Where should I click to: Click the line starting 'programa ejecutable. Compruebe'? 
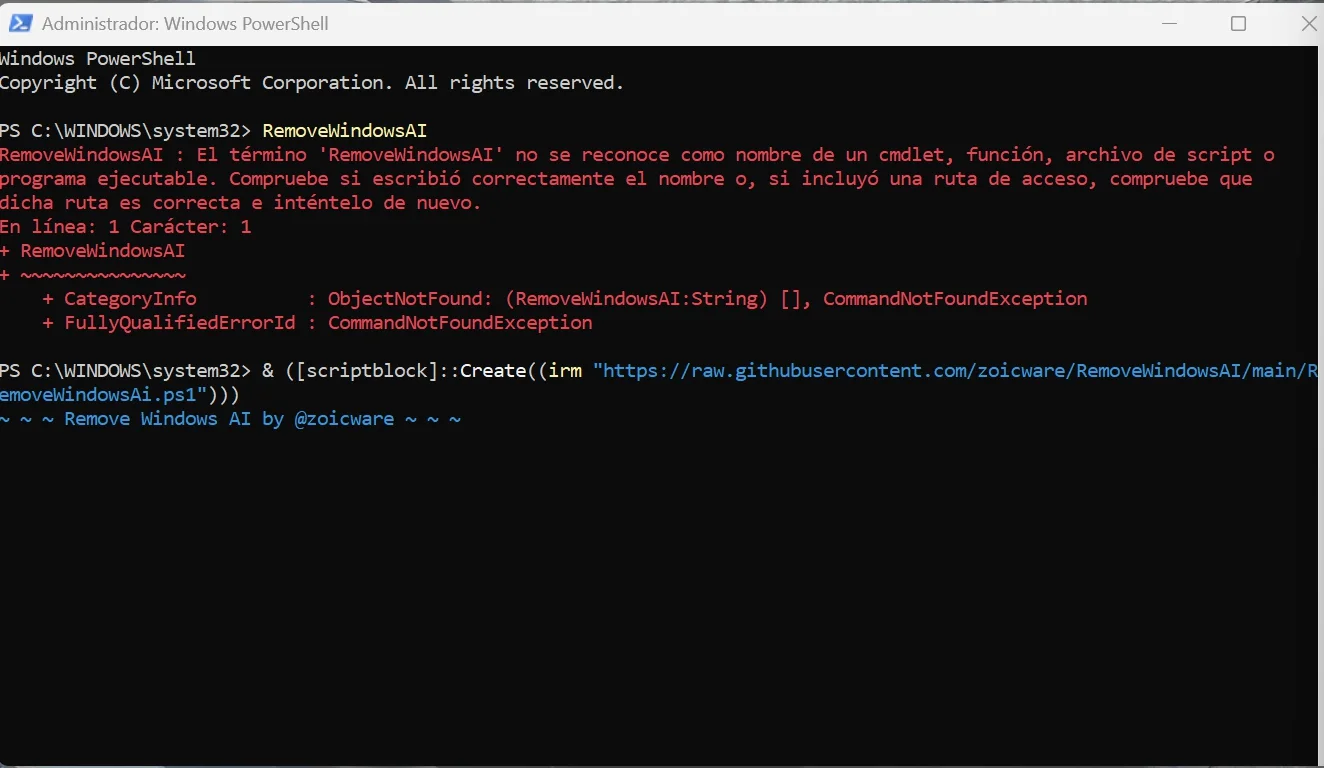(626, 179)
